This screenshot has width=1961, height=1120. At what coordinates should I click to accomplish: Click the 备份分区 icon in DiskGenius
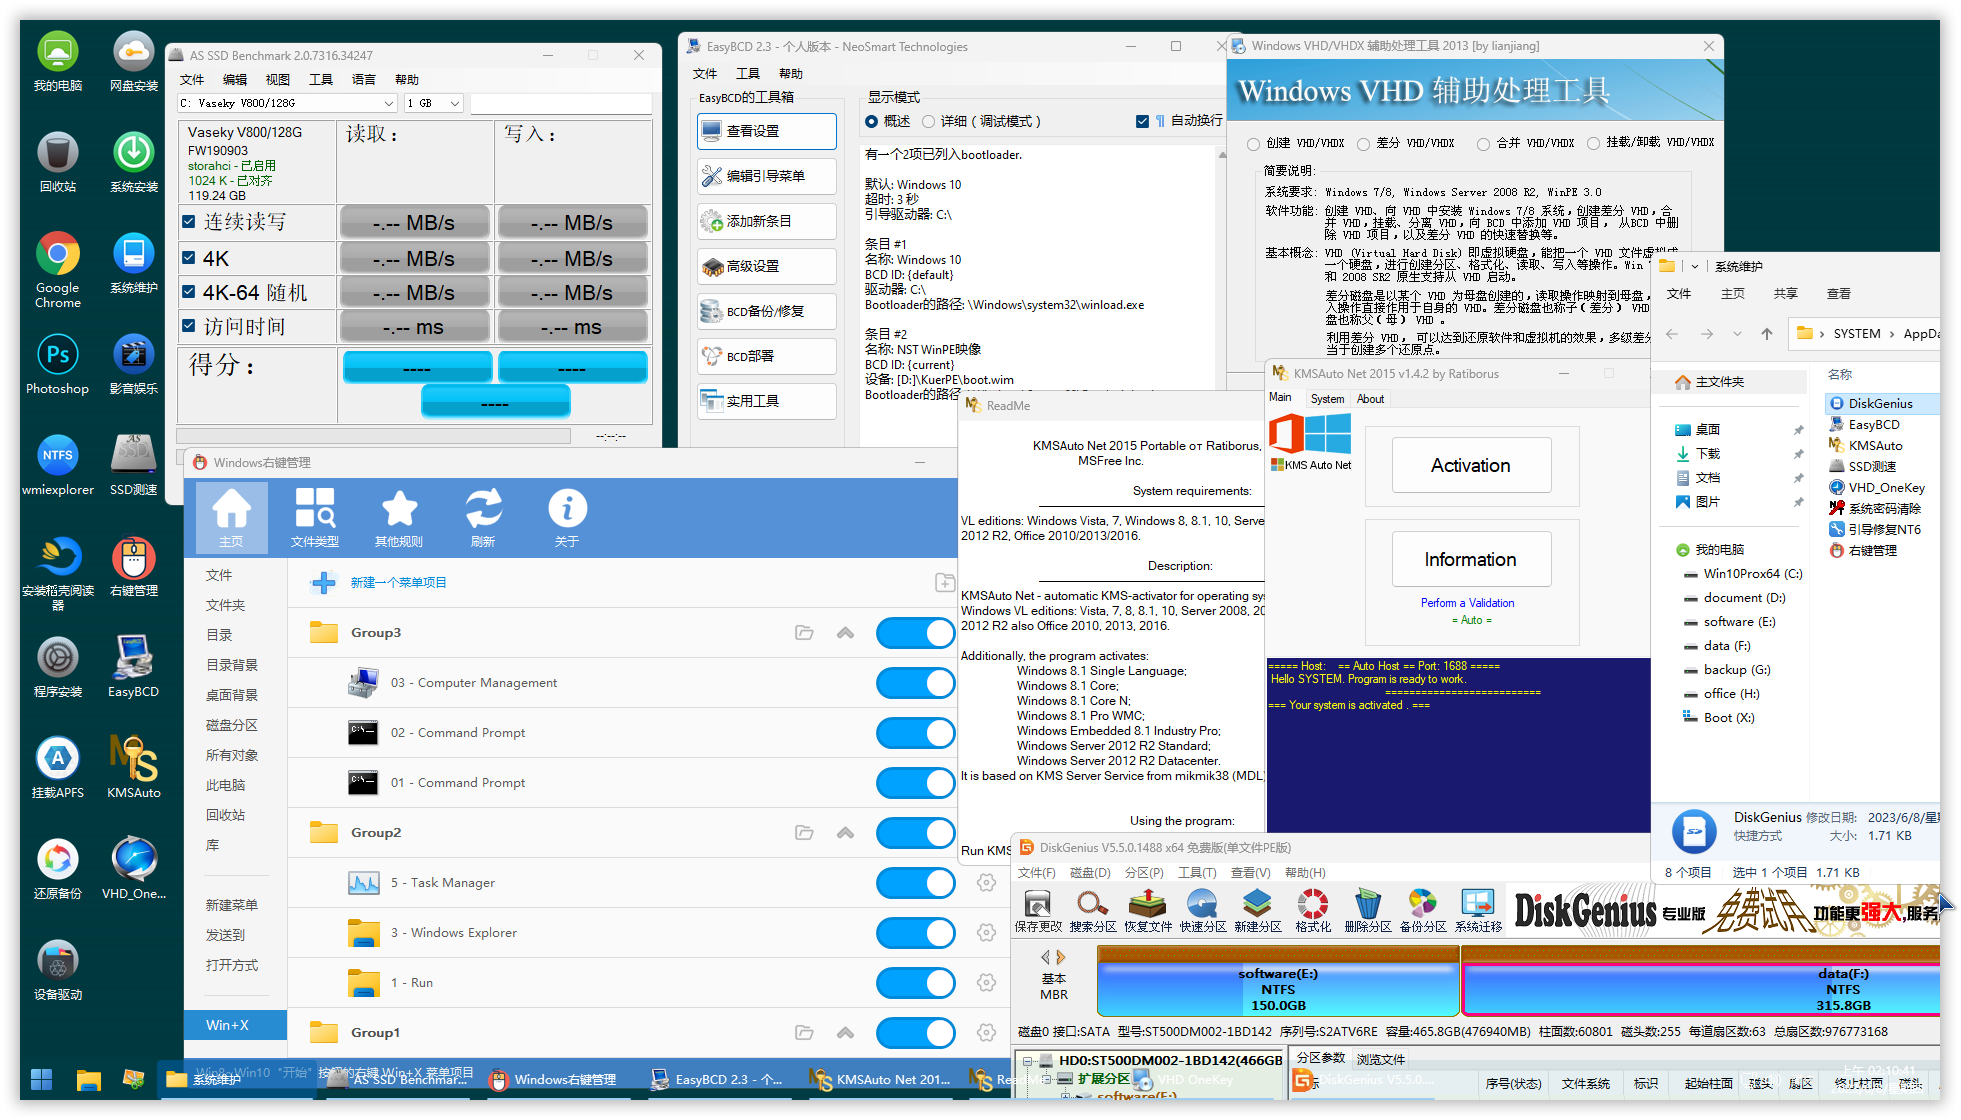[x=1422, y=910]
